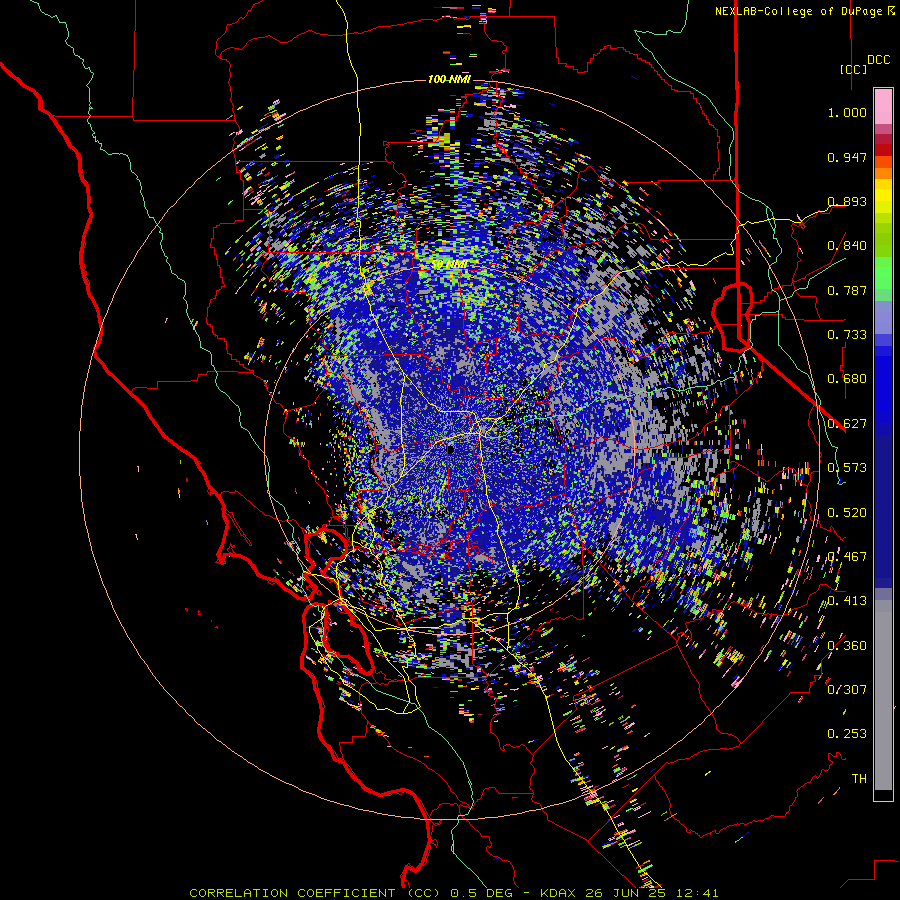Pick the pink segment at color bar top
This screenshot has height=900, width=900.
pyautogui.click(x=883, y=107)
